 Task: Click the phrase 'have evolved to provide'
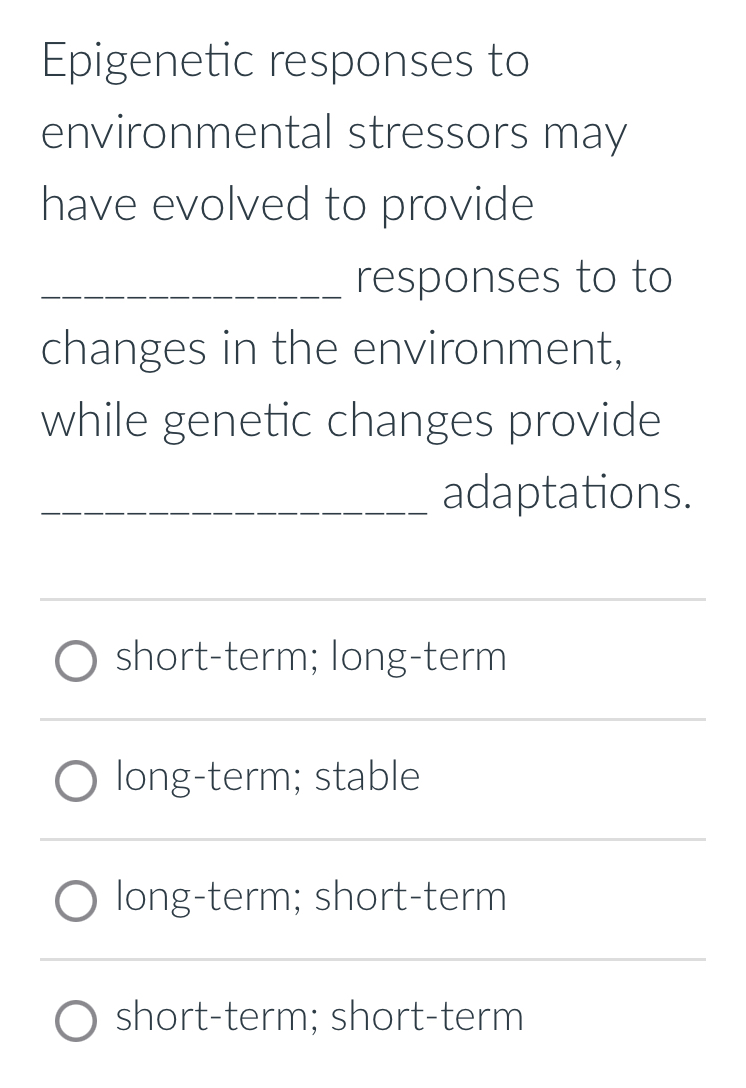(x=287, y=205)
